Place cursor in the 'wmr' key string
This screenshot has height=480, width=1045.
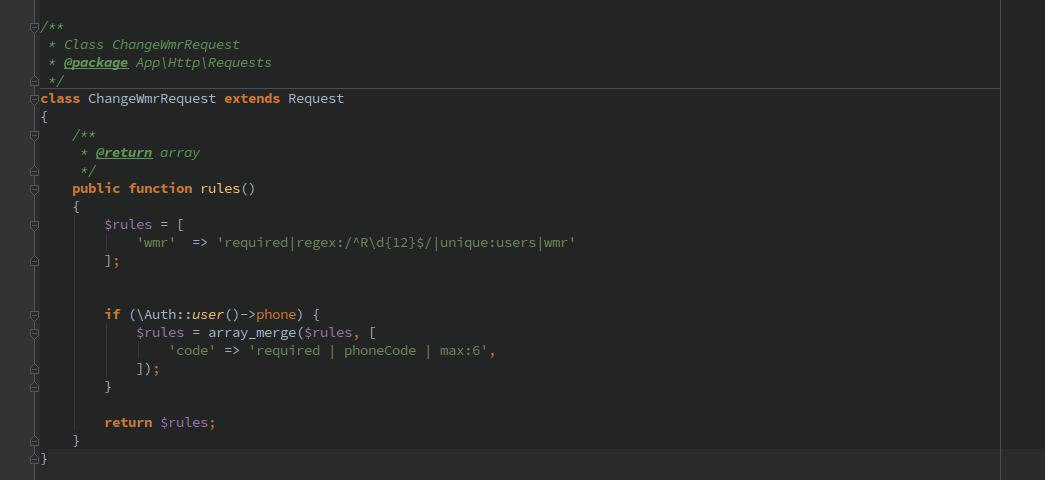pos(156,242)
